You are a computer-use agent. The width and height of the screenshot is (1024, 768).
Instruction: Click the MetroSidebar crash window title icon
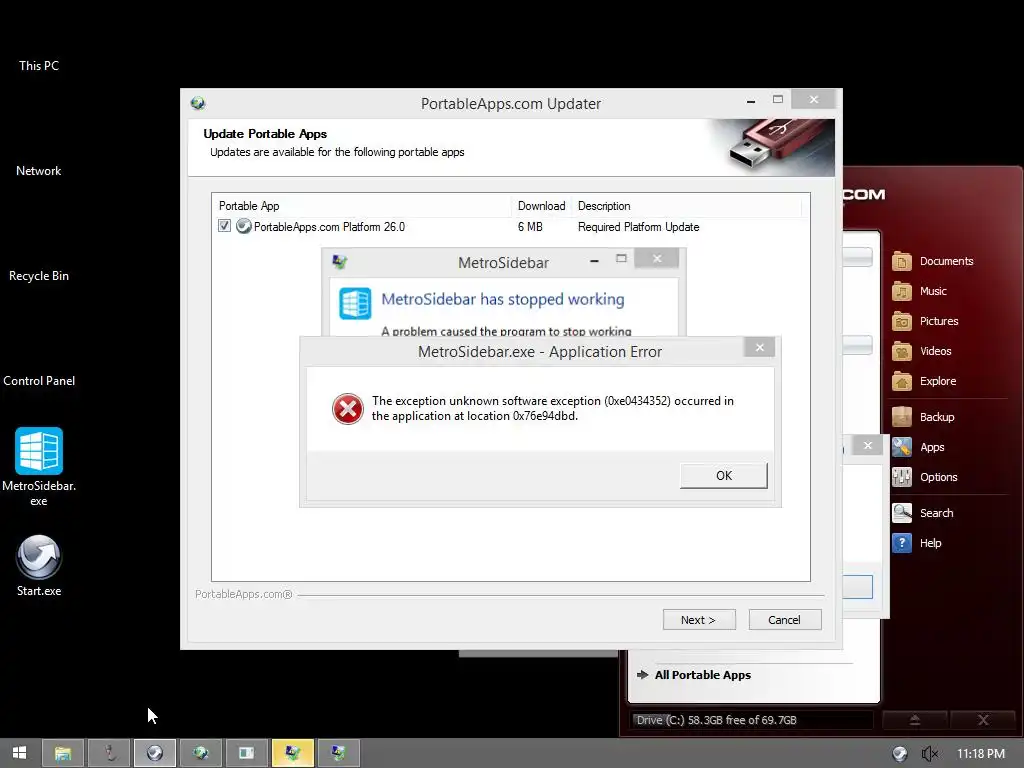pyautogui.click(x=340, y=262)
